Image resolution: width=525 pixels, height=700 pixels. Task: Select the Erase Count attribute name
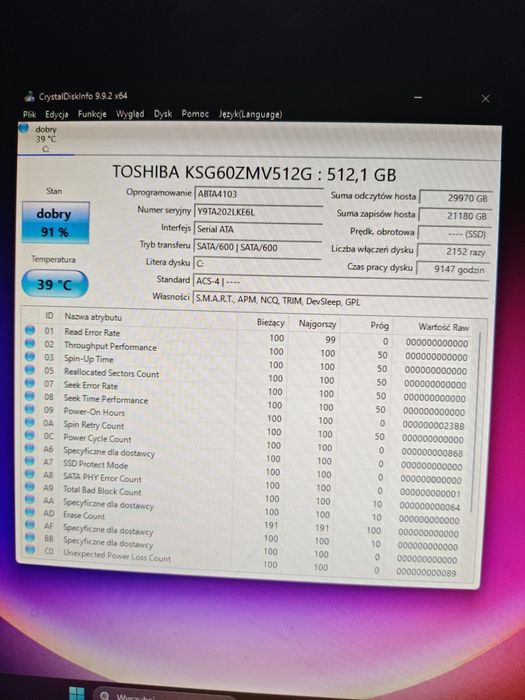click(x=83, y=515)
